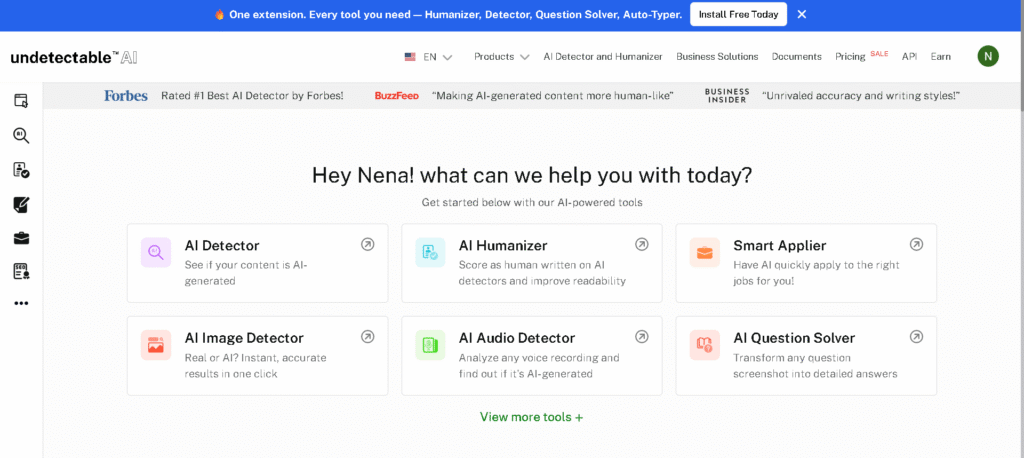The width and height of the screenshot is (1024, 458).
Task: Click "Get started below with our AI-powered tools"
Action: pos(532,203)
